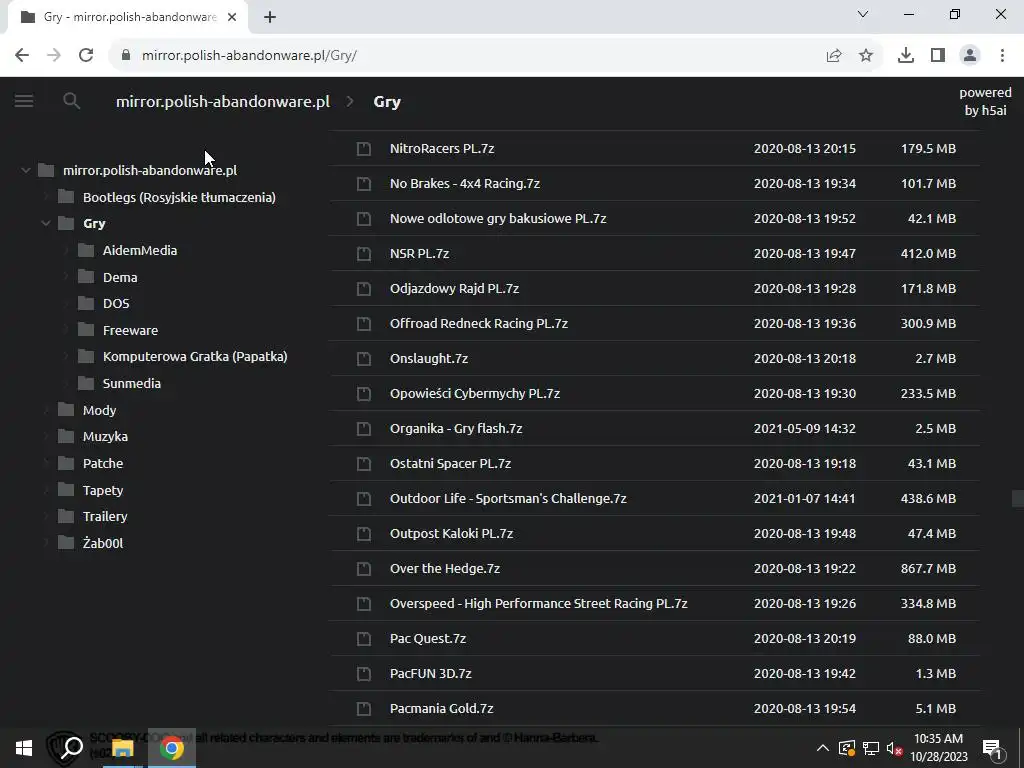The image size is (1024, 768).
Task: Click the site lock icon in address bar
Action: pos(126,56)
